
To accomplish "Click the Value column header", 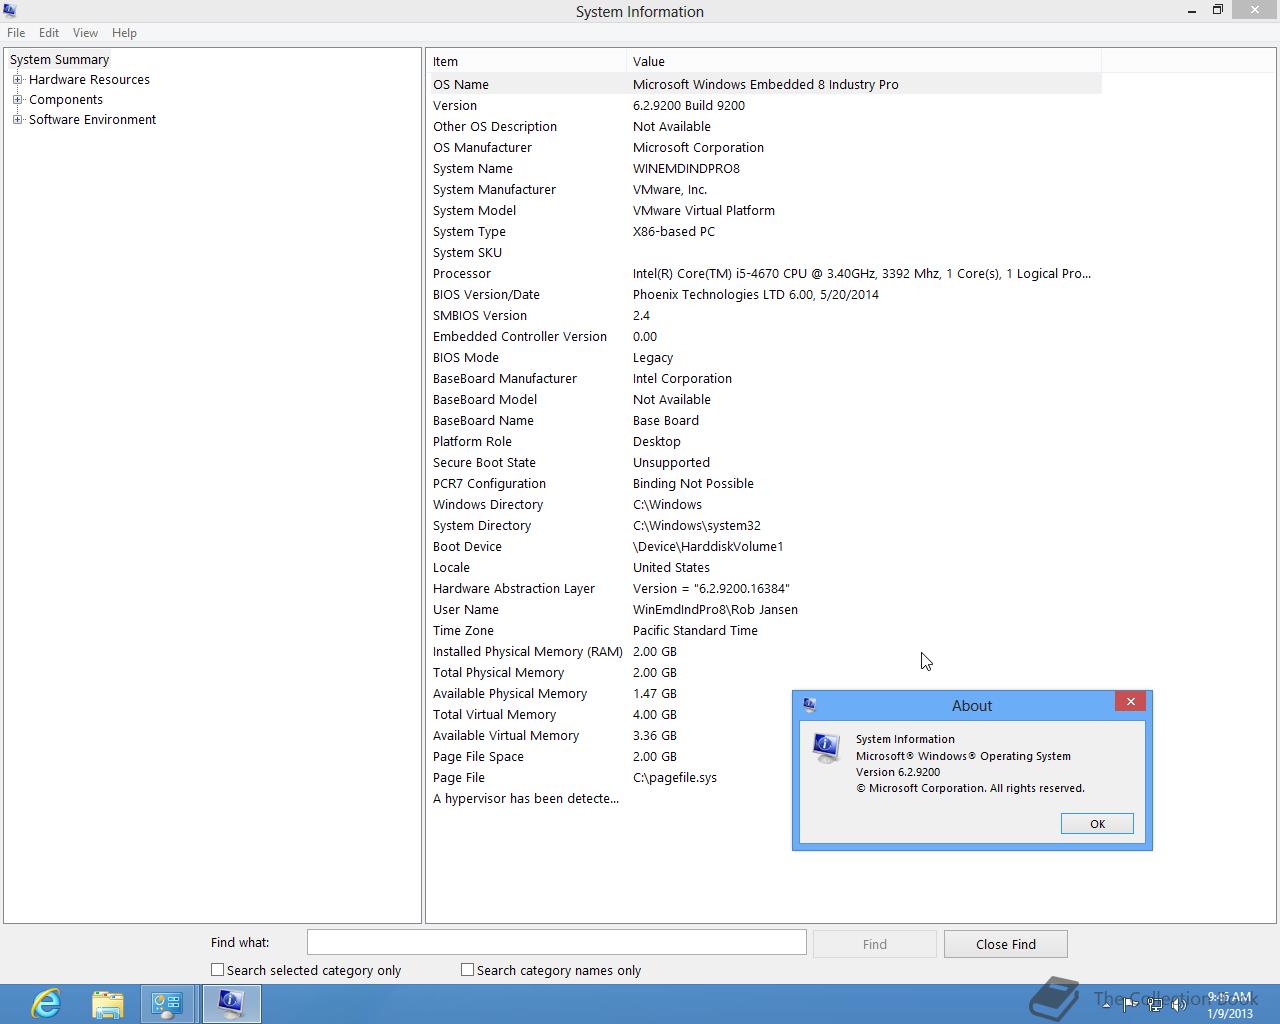I will [864, 61].
